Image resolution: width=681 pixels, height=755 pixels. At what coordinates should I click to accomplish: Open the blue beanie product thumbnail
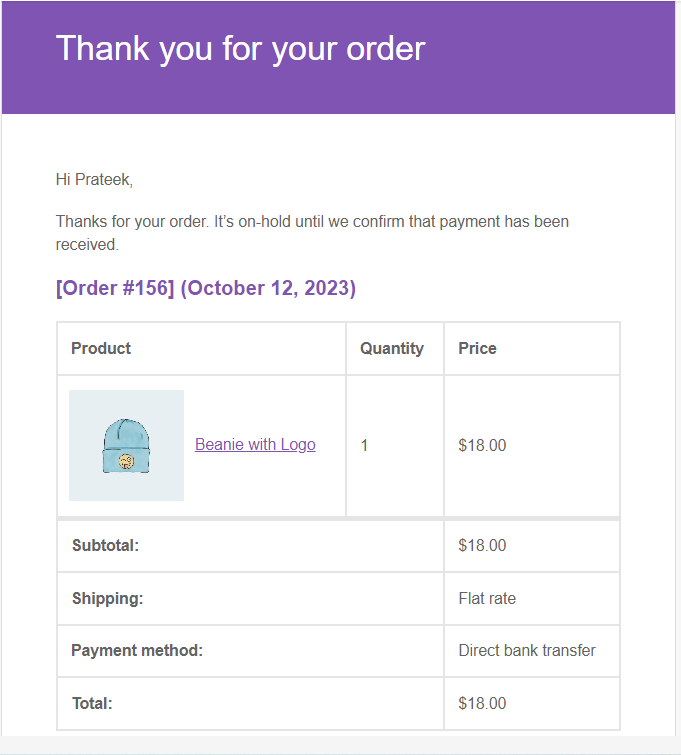(x=126, y=446)
